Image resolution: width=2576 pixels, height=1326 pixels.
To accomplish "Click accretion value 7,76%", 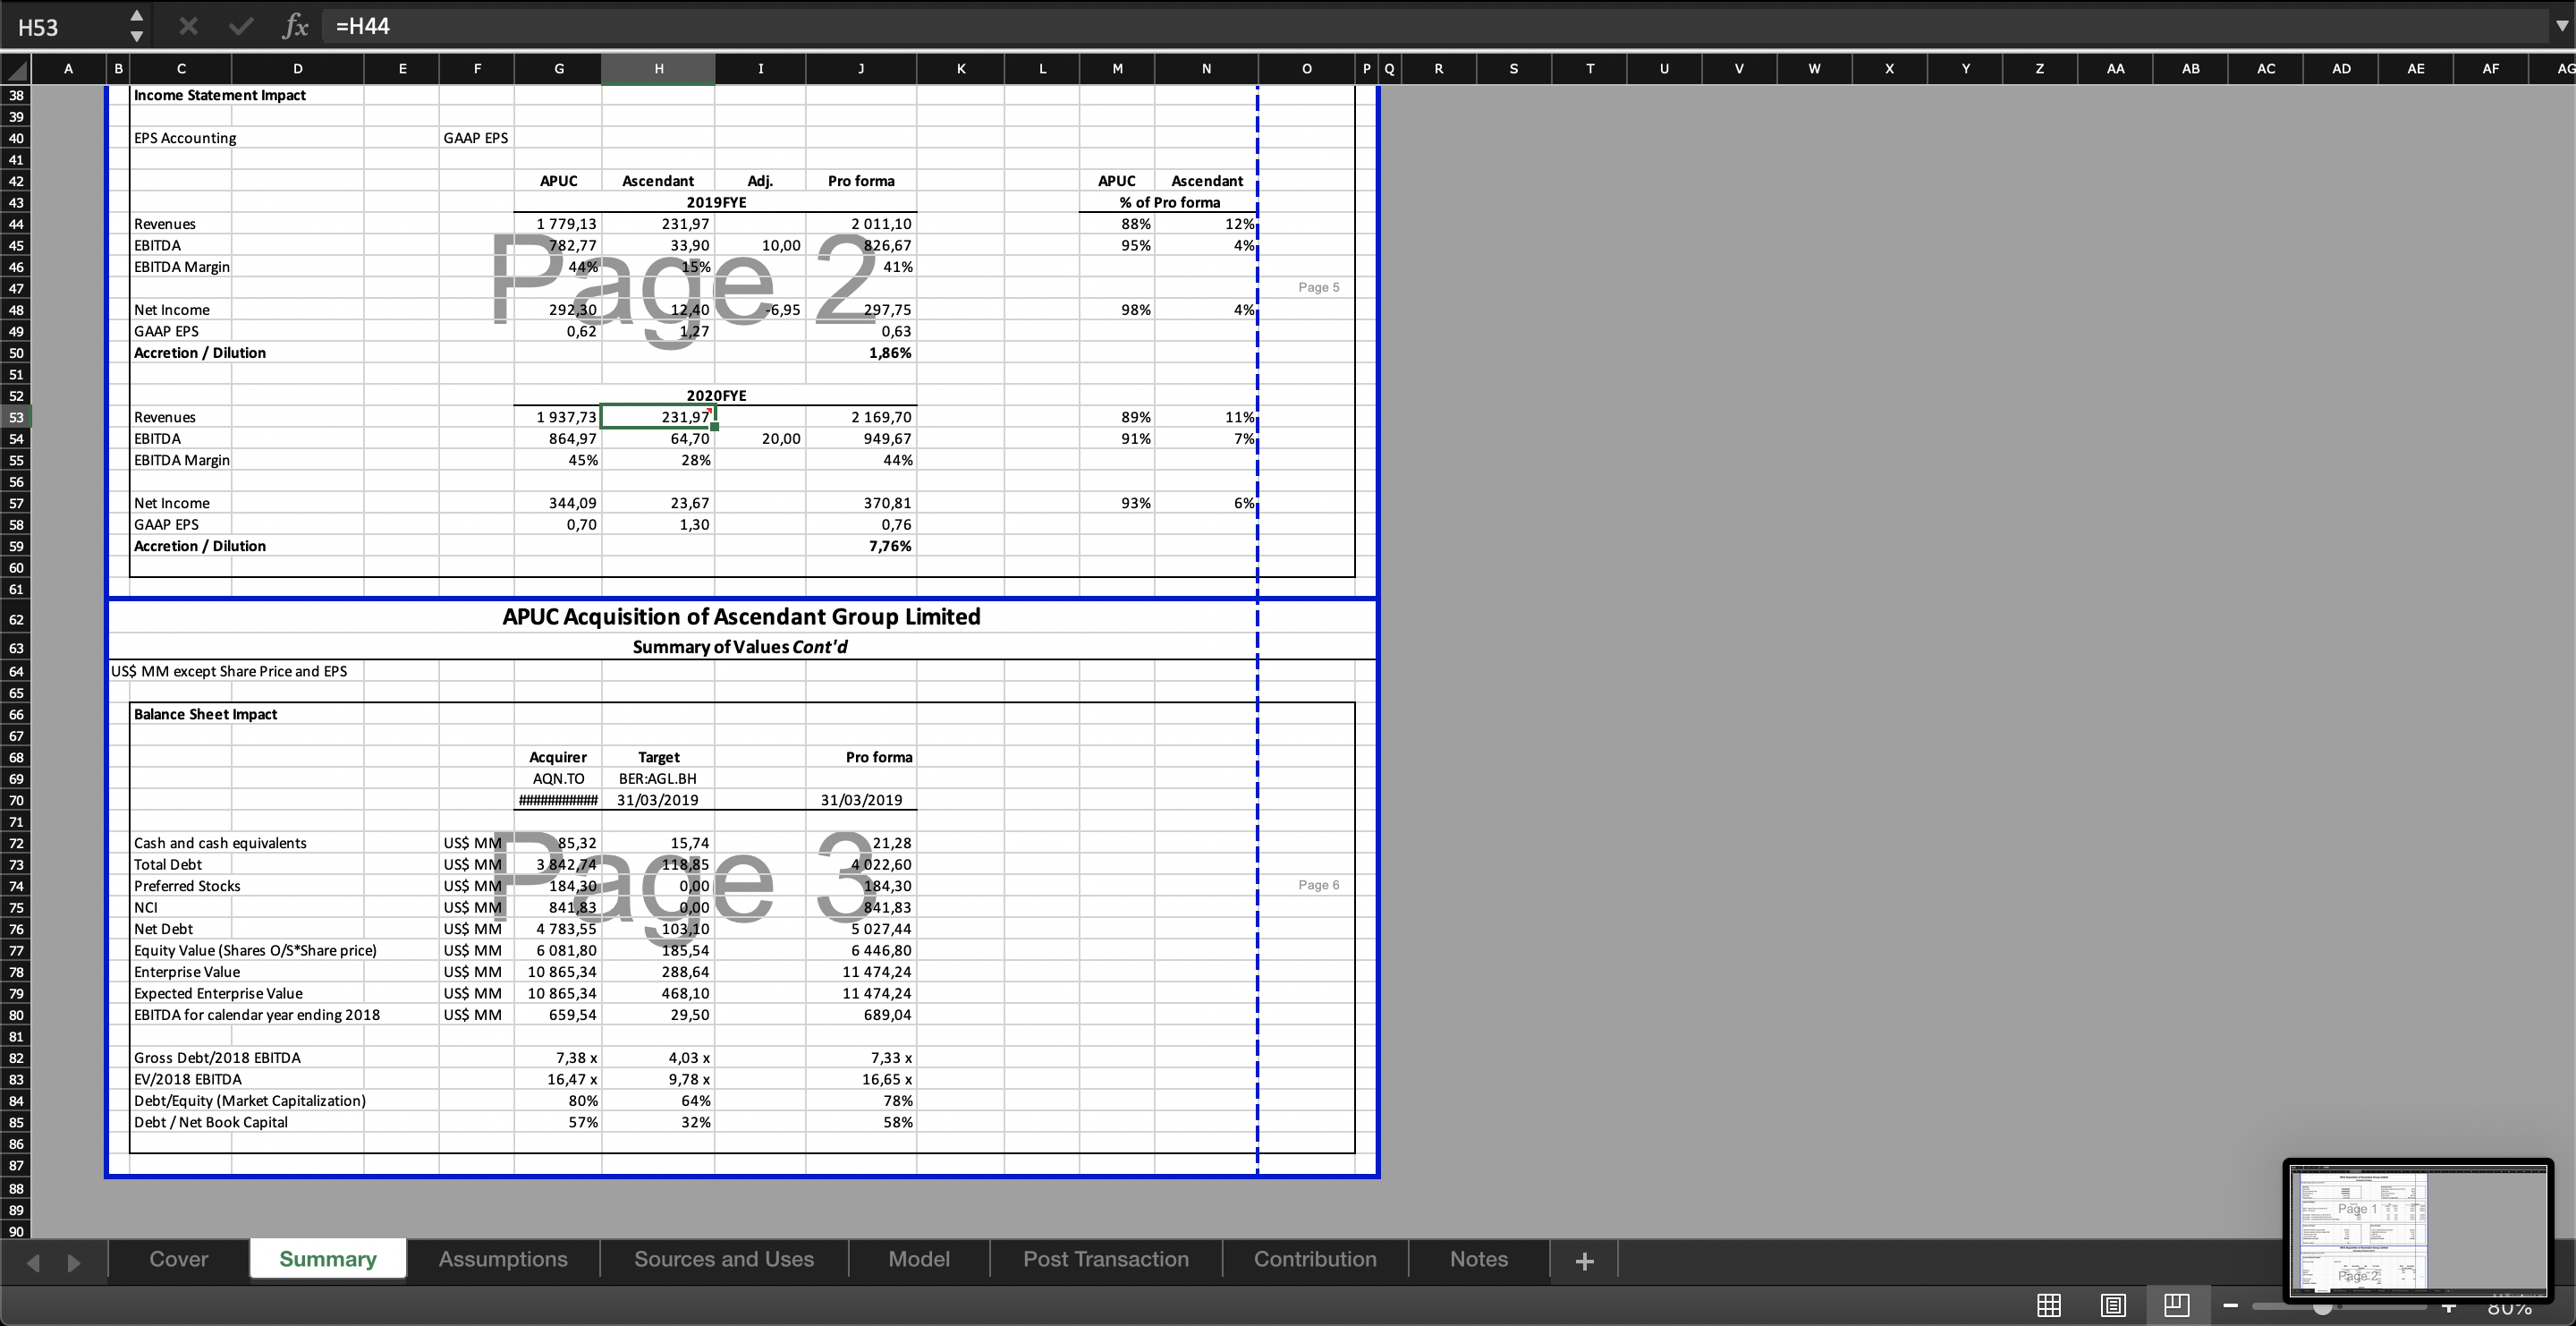I will tap(861, 546).
